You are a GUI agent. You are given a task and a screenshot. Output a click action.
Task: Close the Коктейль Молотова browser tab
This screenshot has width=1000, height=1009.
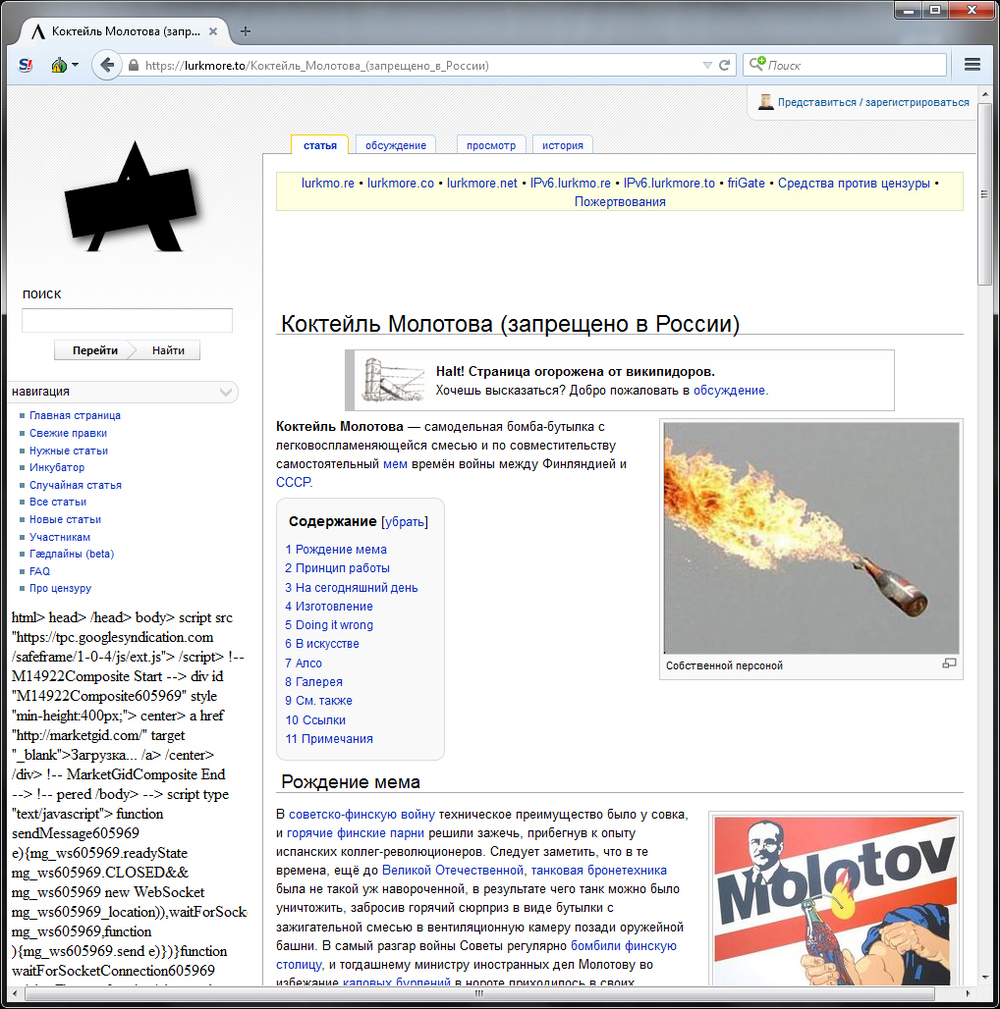213,31
